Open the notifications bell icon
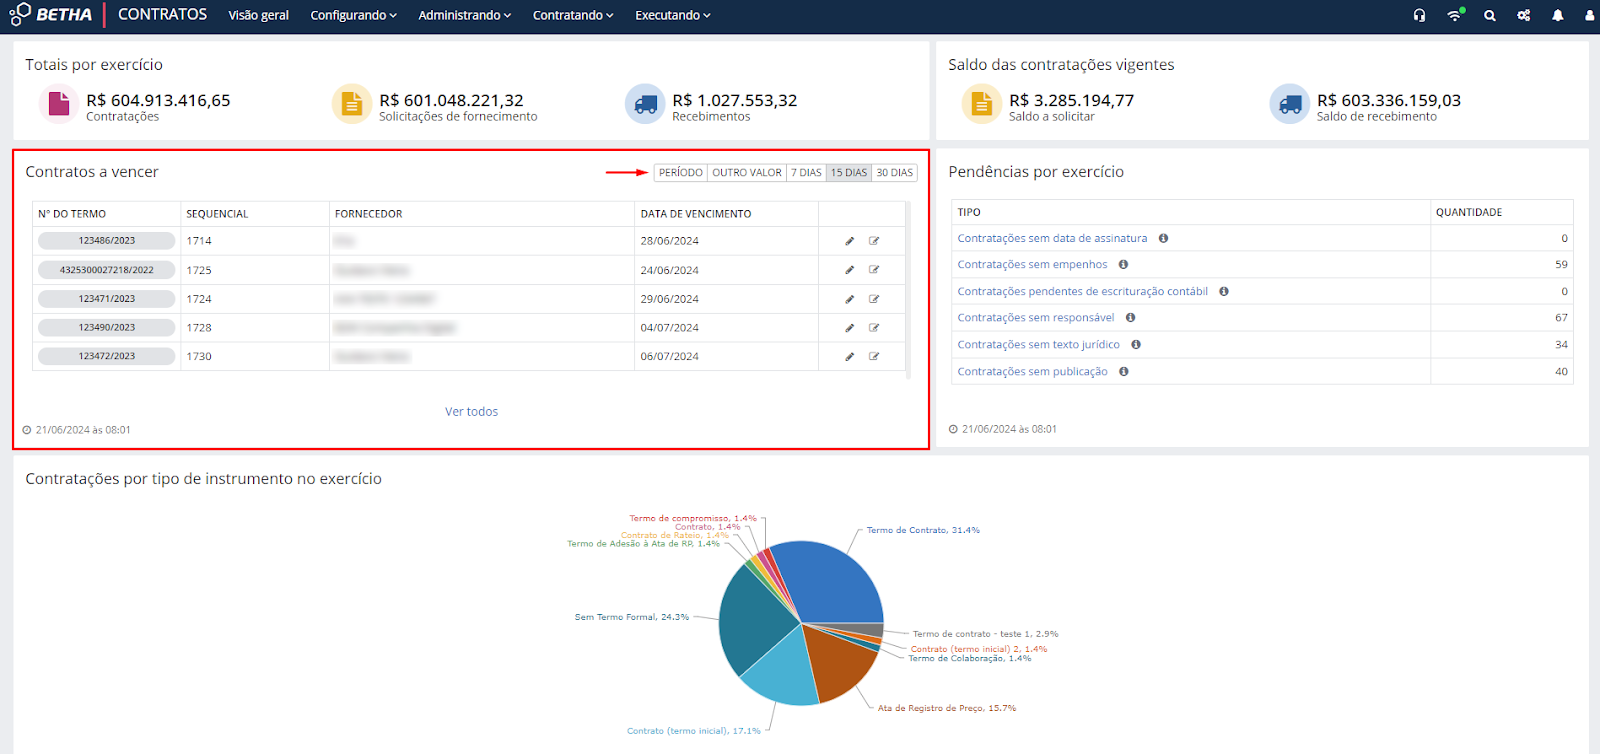Image resolution: width=1600 pixels, height=754 pixels. click(x=1557, y=15)
